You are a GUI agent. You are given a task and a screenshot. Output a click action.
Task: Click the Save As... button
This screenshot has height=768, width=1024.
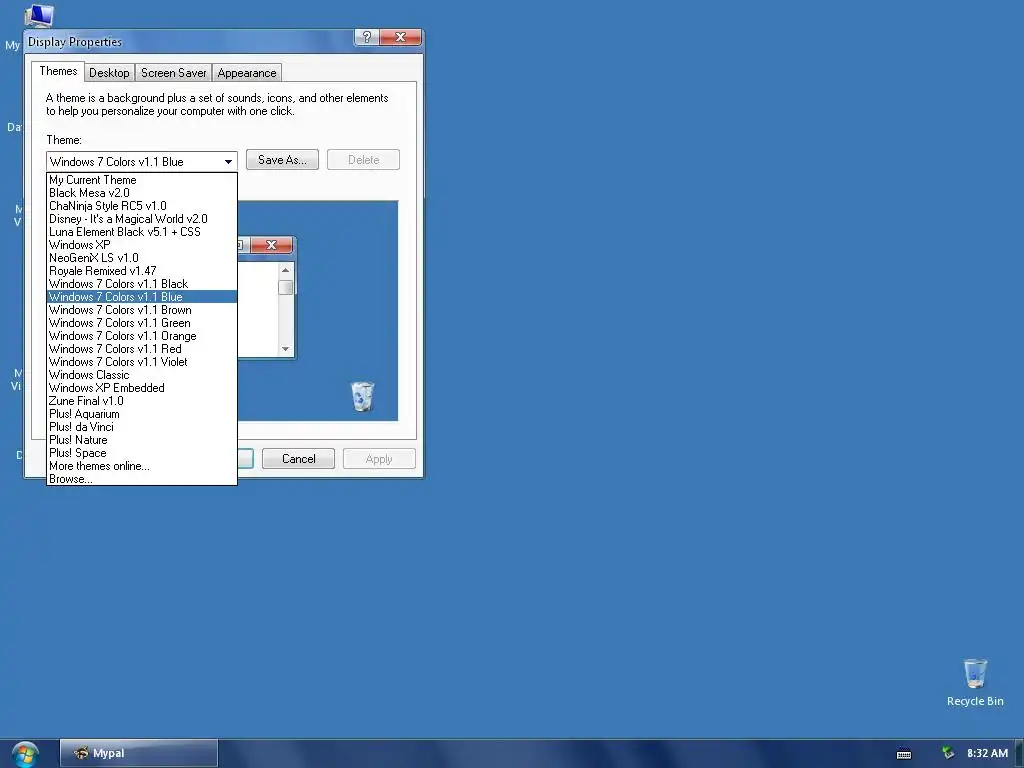pyautogui.click(x=282, y=160)
